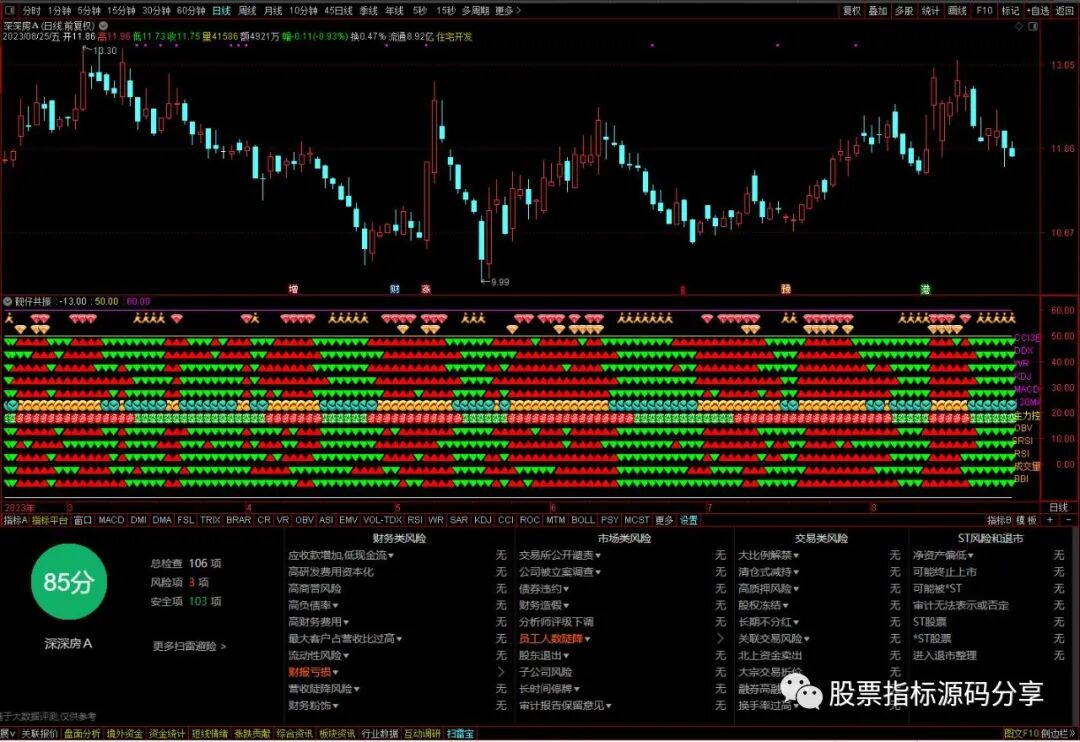Click the 图文F10 button at bottom right

(1021, 734)
